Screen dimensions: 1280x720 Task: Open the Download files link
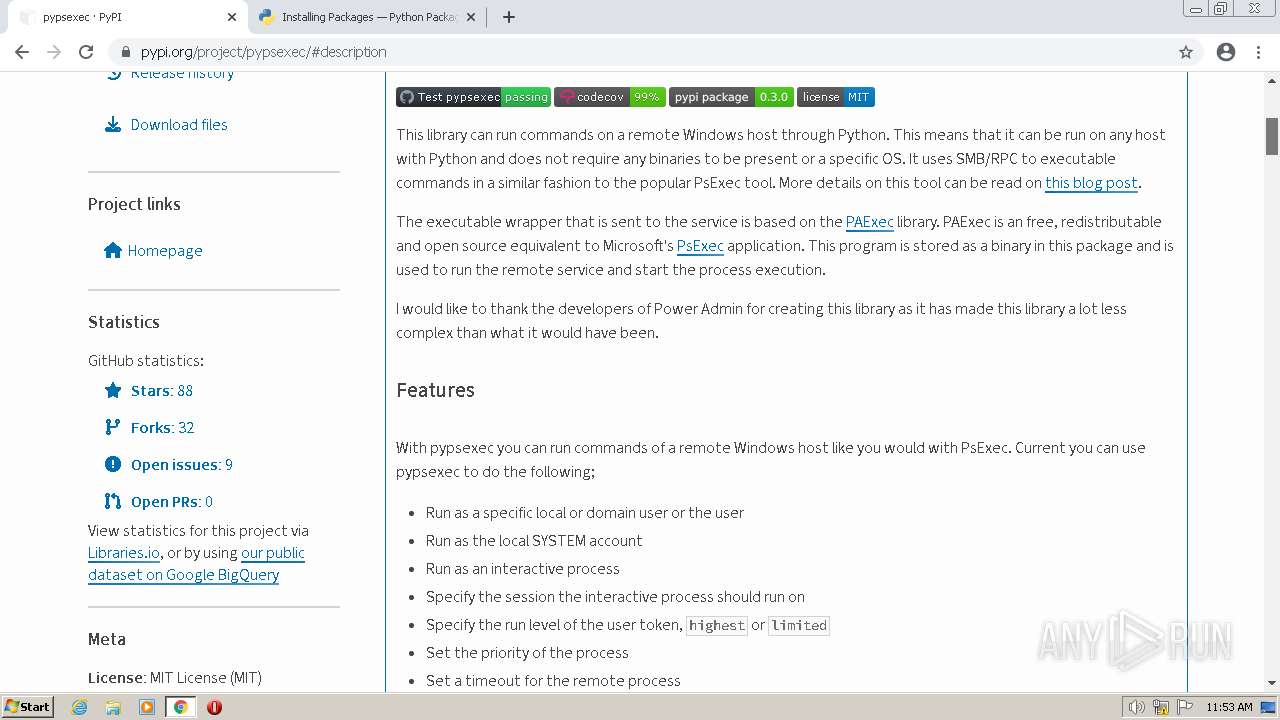coord(179,125)
